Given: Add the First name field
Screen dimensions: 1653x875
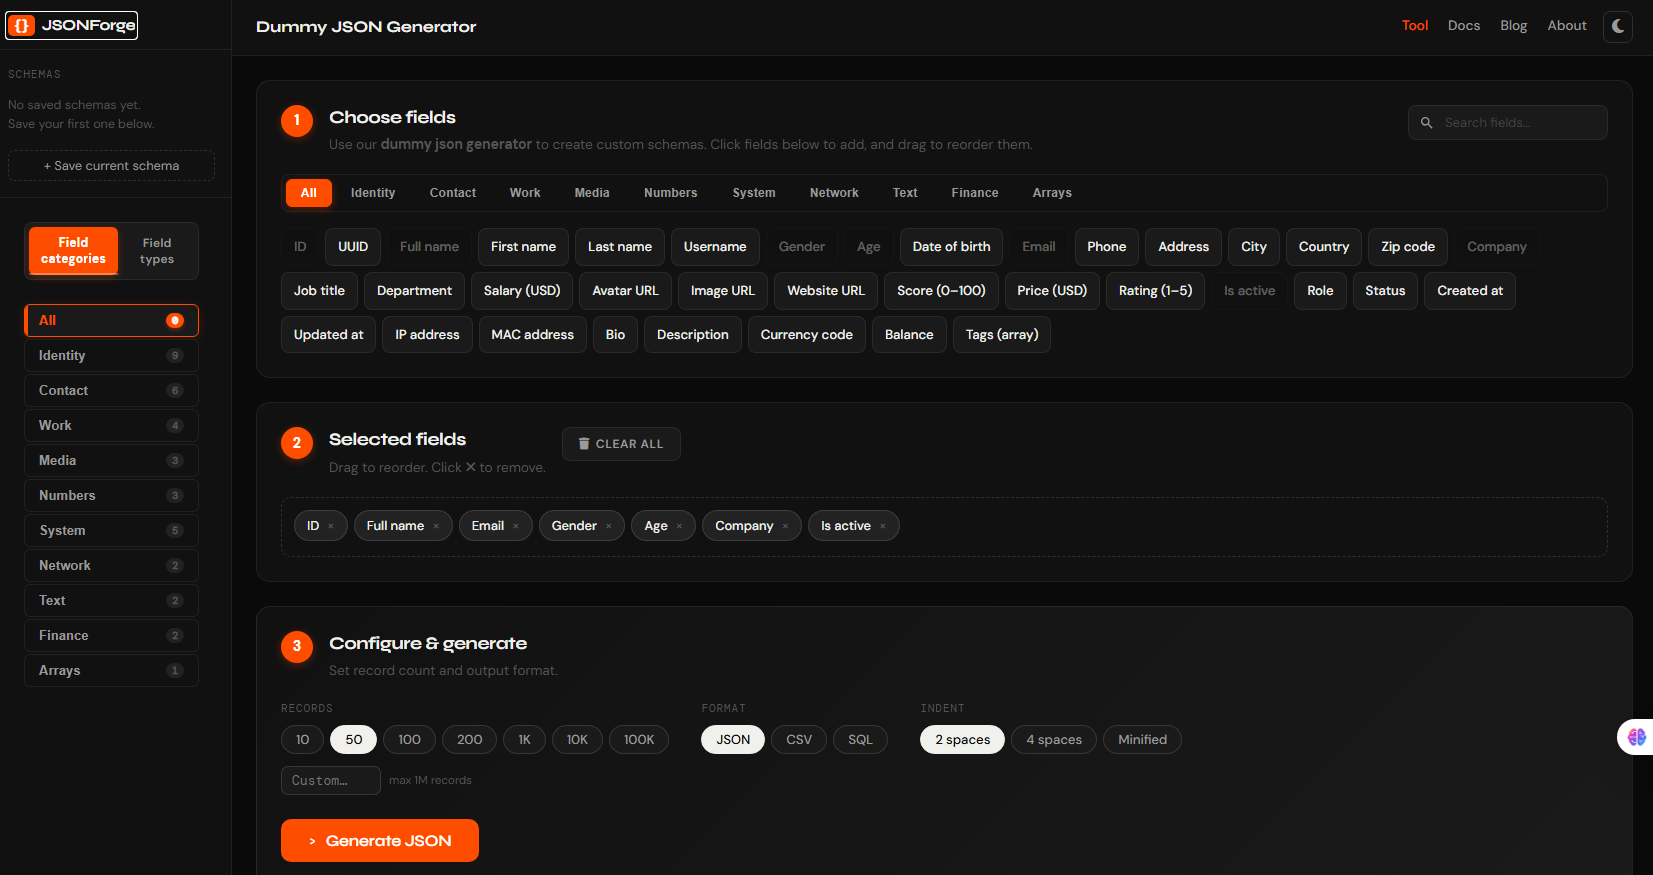Looking at the screenshot, I should (523, 247).
